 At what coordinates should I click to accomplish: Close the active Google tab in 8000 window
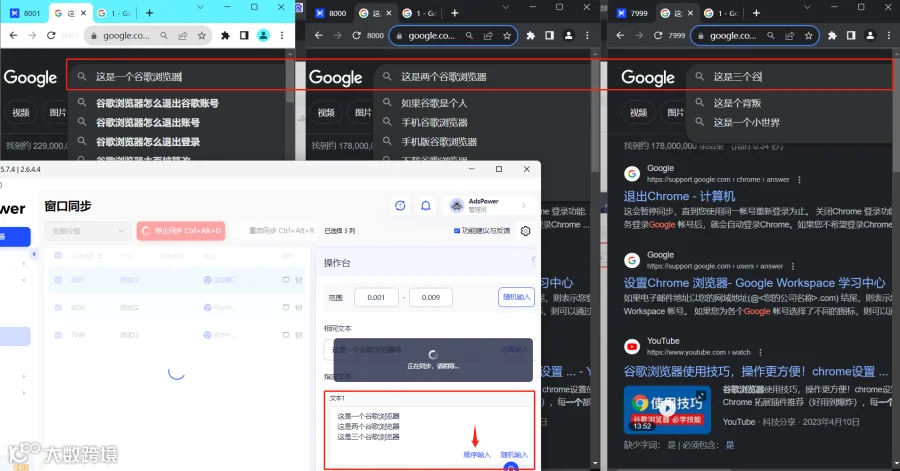coord(389,13)
